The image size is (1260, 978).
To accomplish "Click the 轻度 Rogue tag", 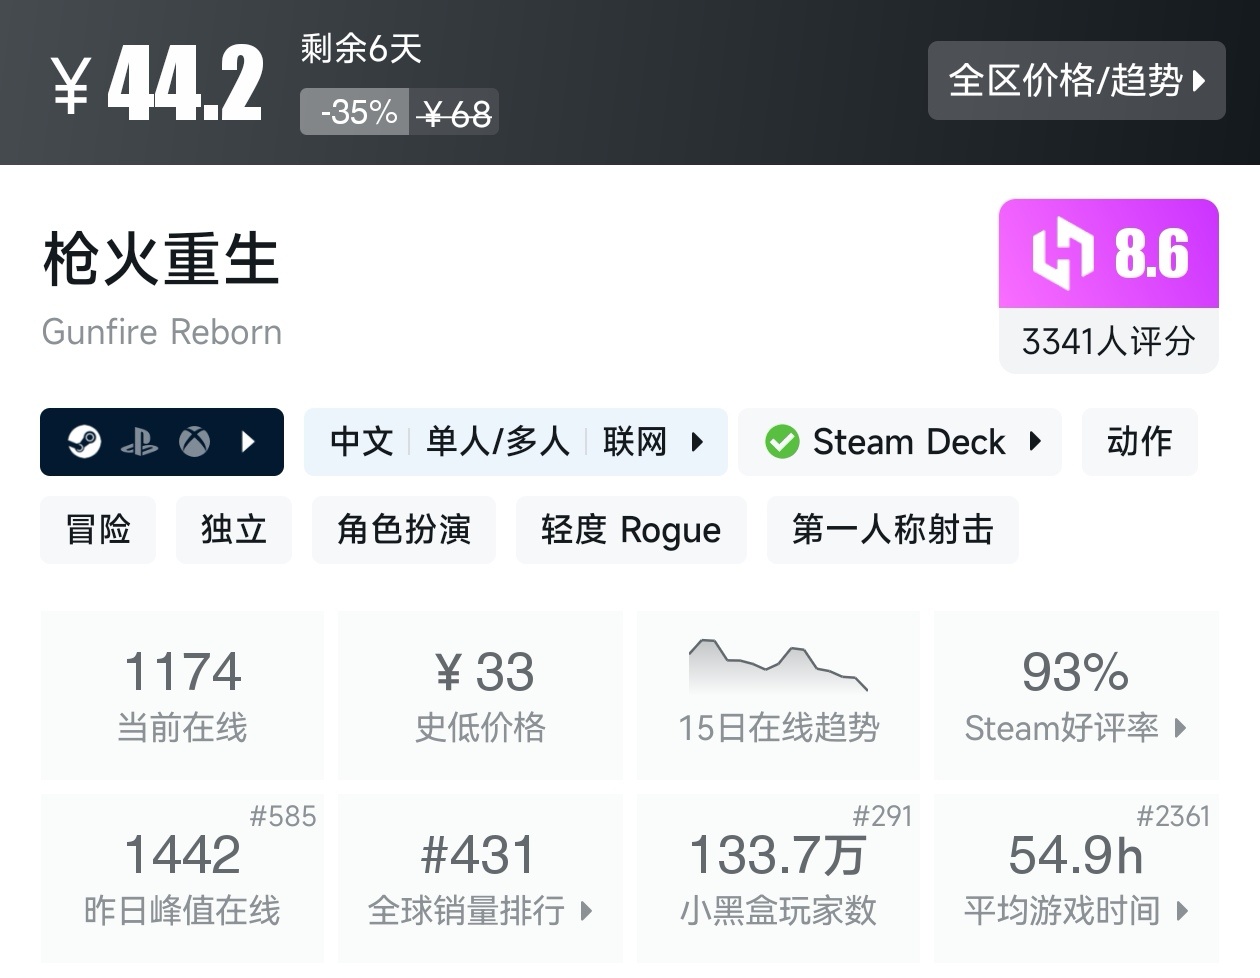I will 631,530.
